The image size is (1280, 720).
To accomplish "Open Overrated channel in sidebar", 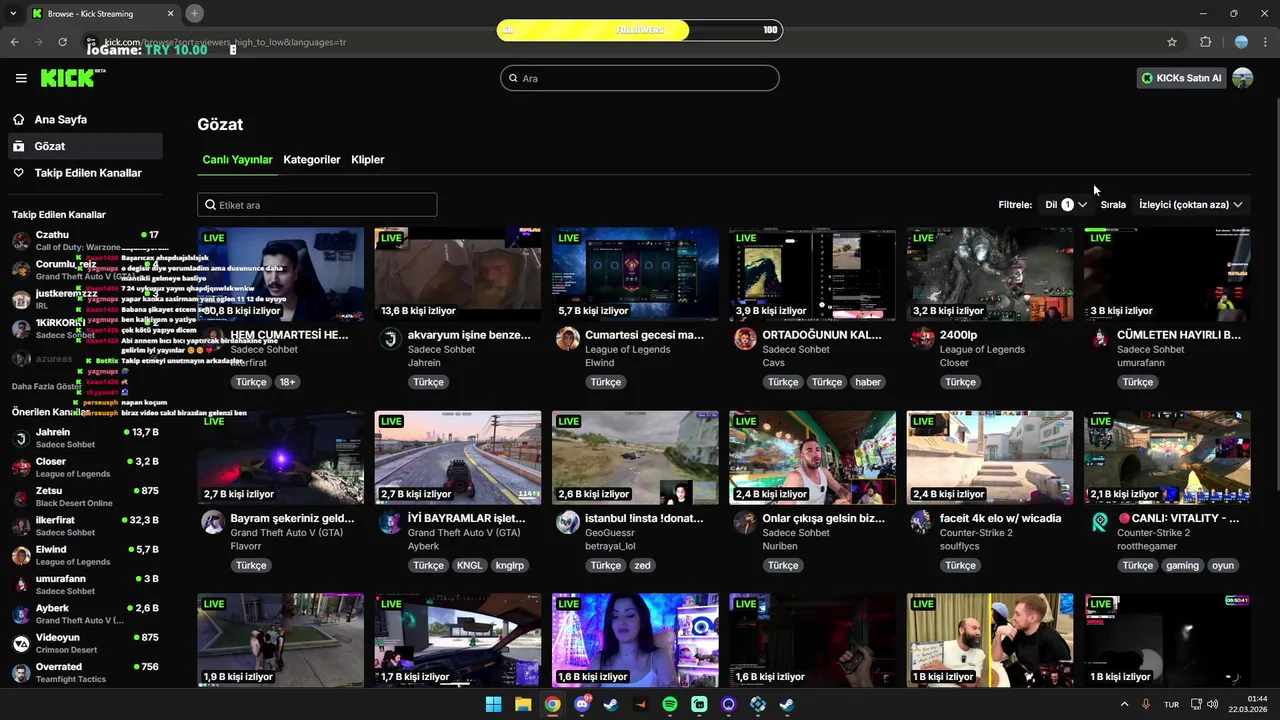I will (86, 672).
